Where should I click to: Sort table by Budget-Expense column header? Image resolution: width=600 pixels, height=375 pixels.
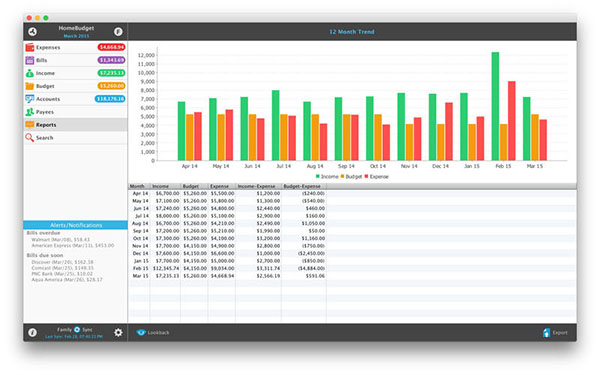click(304, 186)
